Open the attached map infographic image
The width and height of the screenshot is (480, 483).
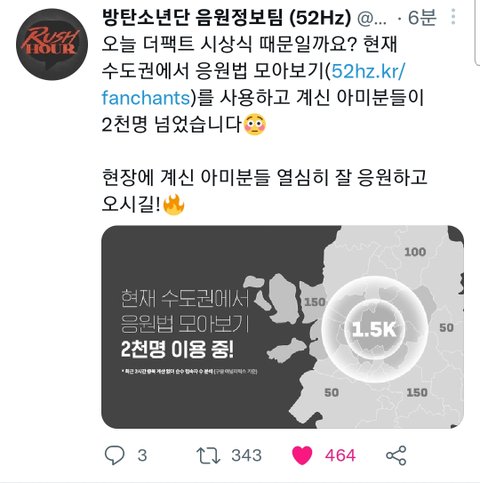coord(283,327)
